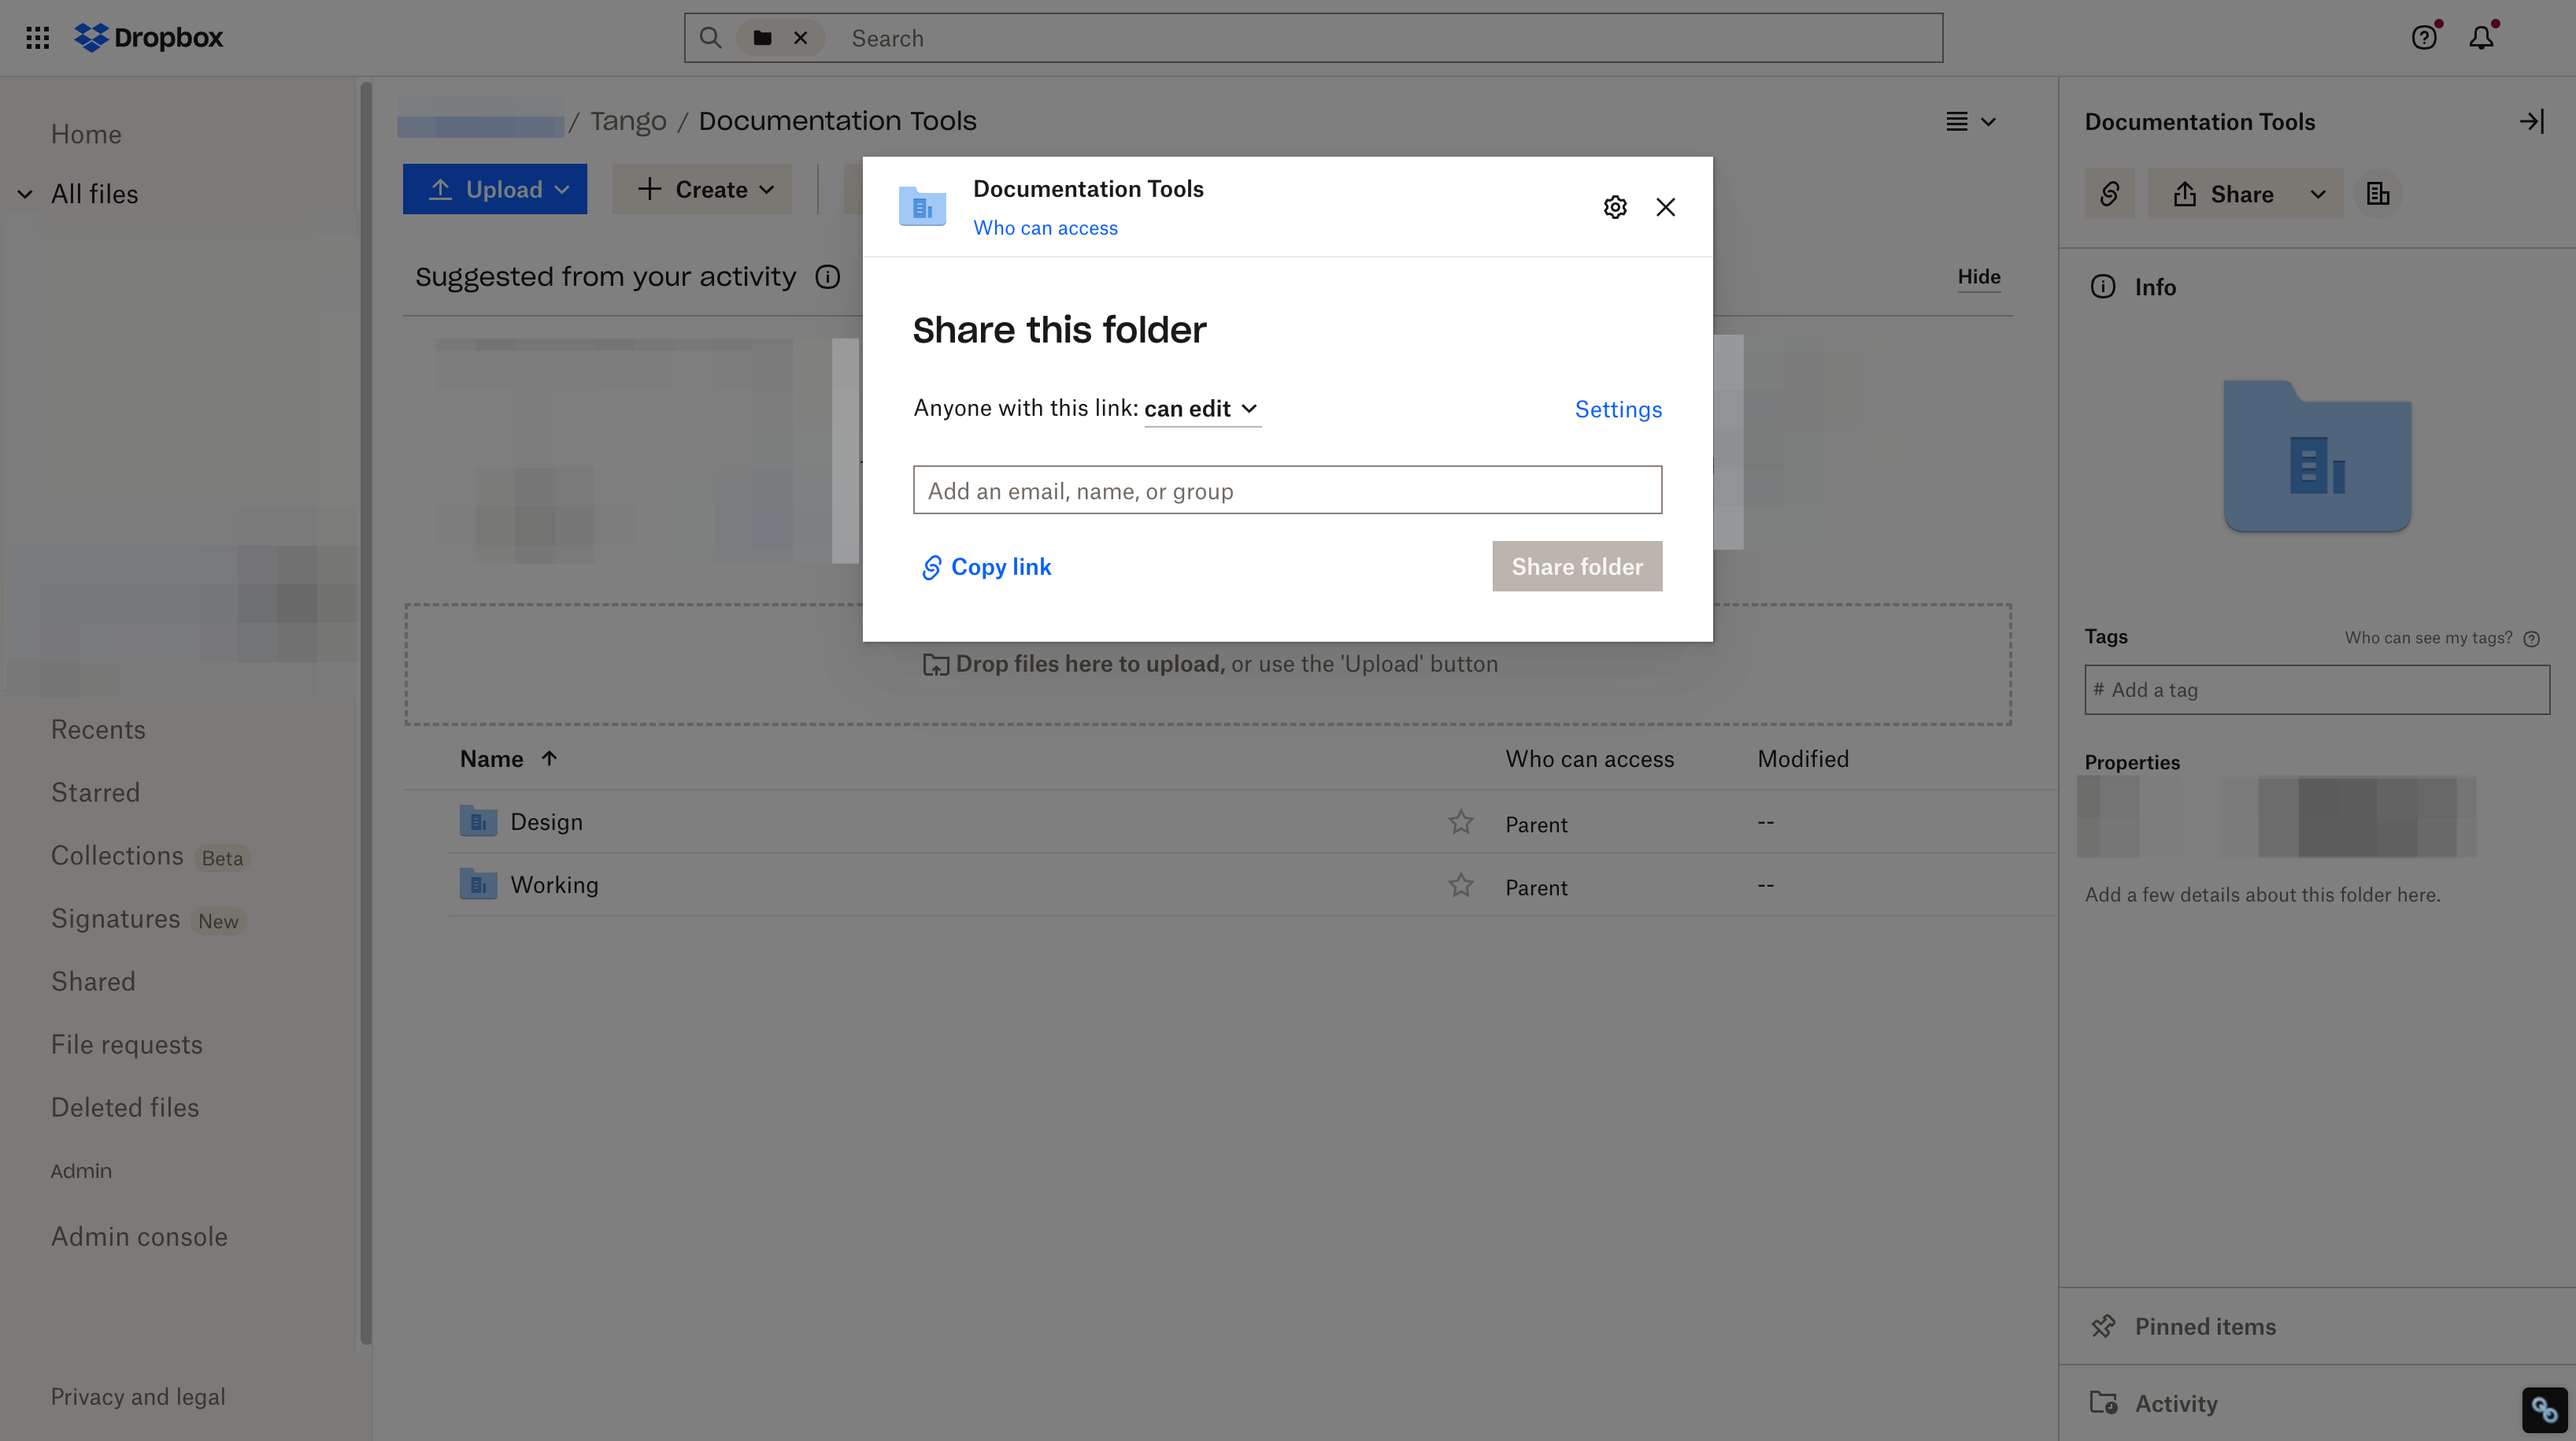The image size is (2576, 1441).
Task: Focus the Add an email, name, or group field
Action: [1288, 490]
